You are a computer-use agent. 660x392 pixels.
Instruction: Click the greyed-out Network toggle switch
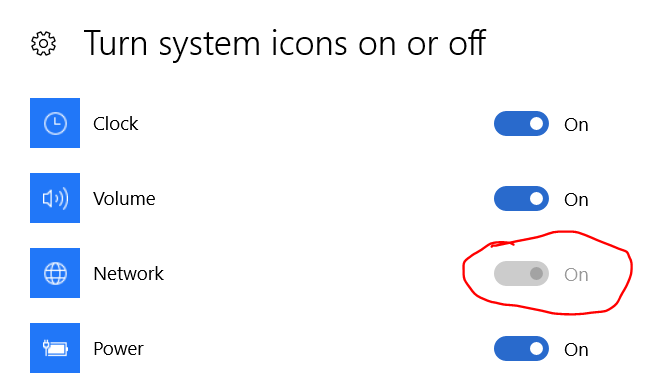pyautogui.click(x=521, y=273)
